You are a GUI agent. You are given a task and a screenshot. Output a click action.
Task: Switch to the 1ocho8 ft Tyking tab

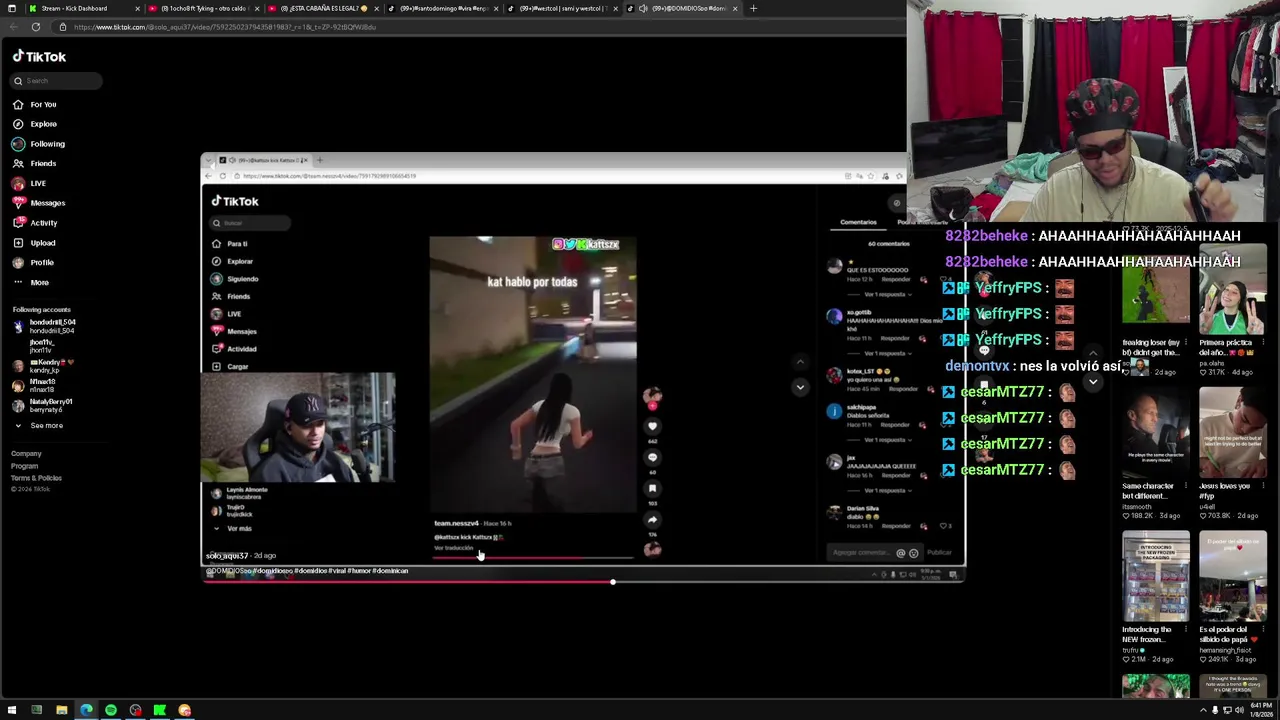205,8
